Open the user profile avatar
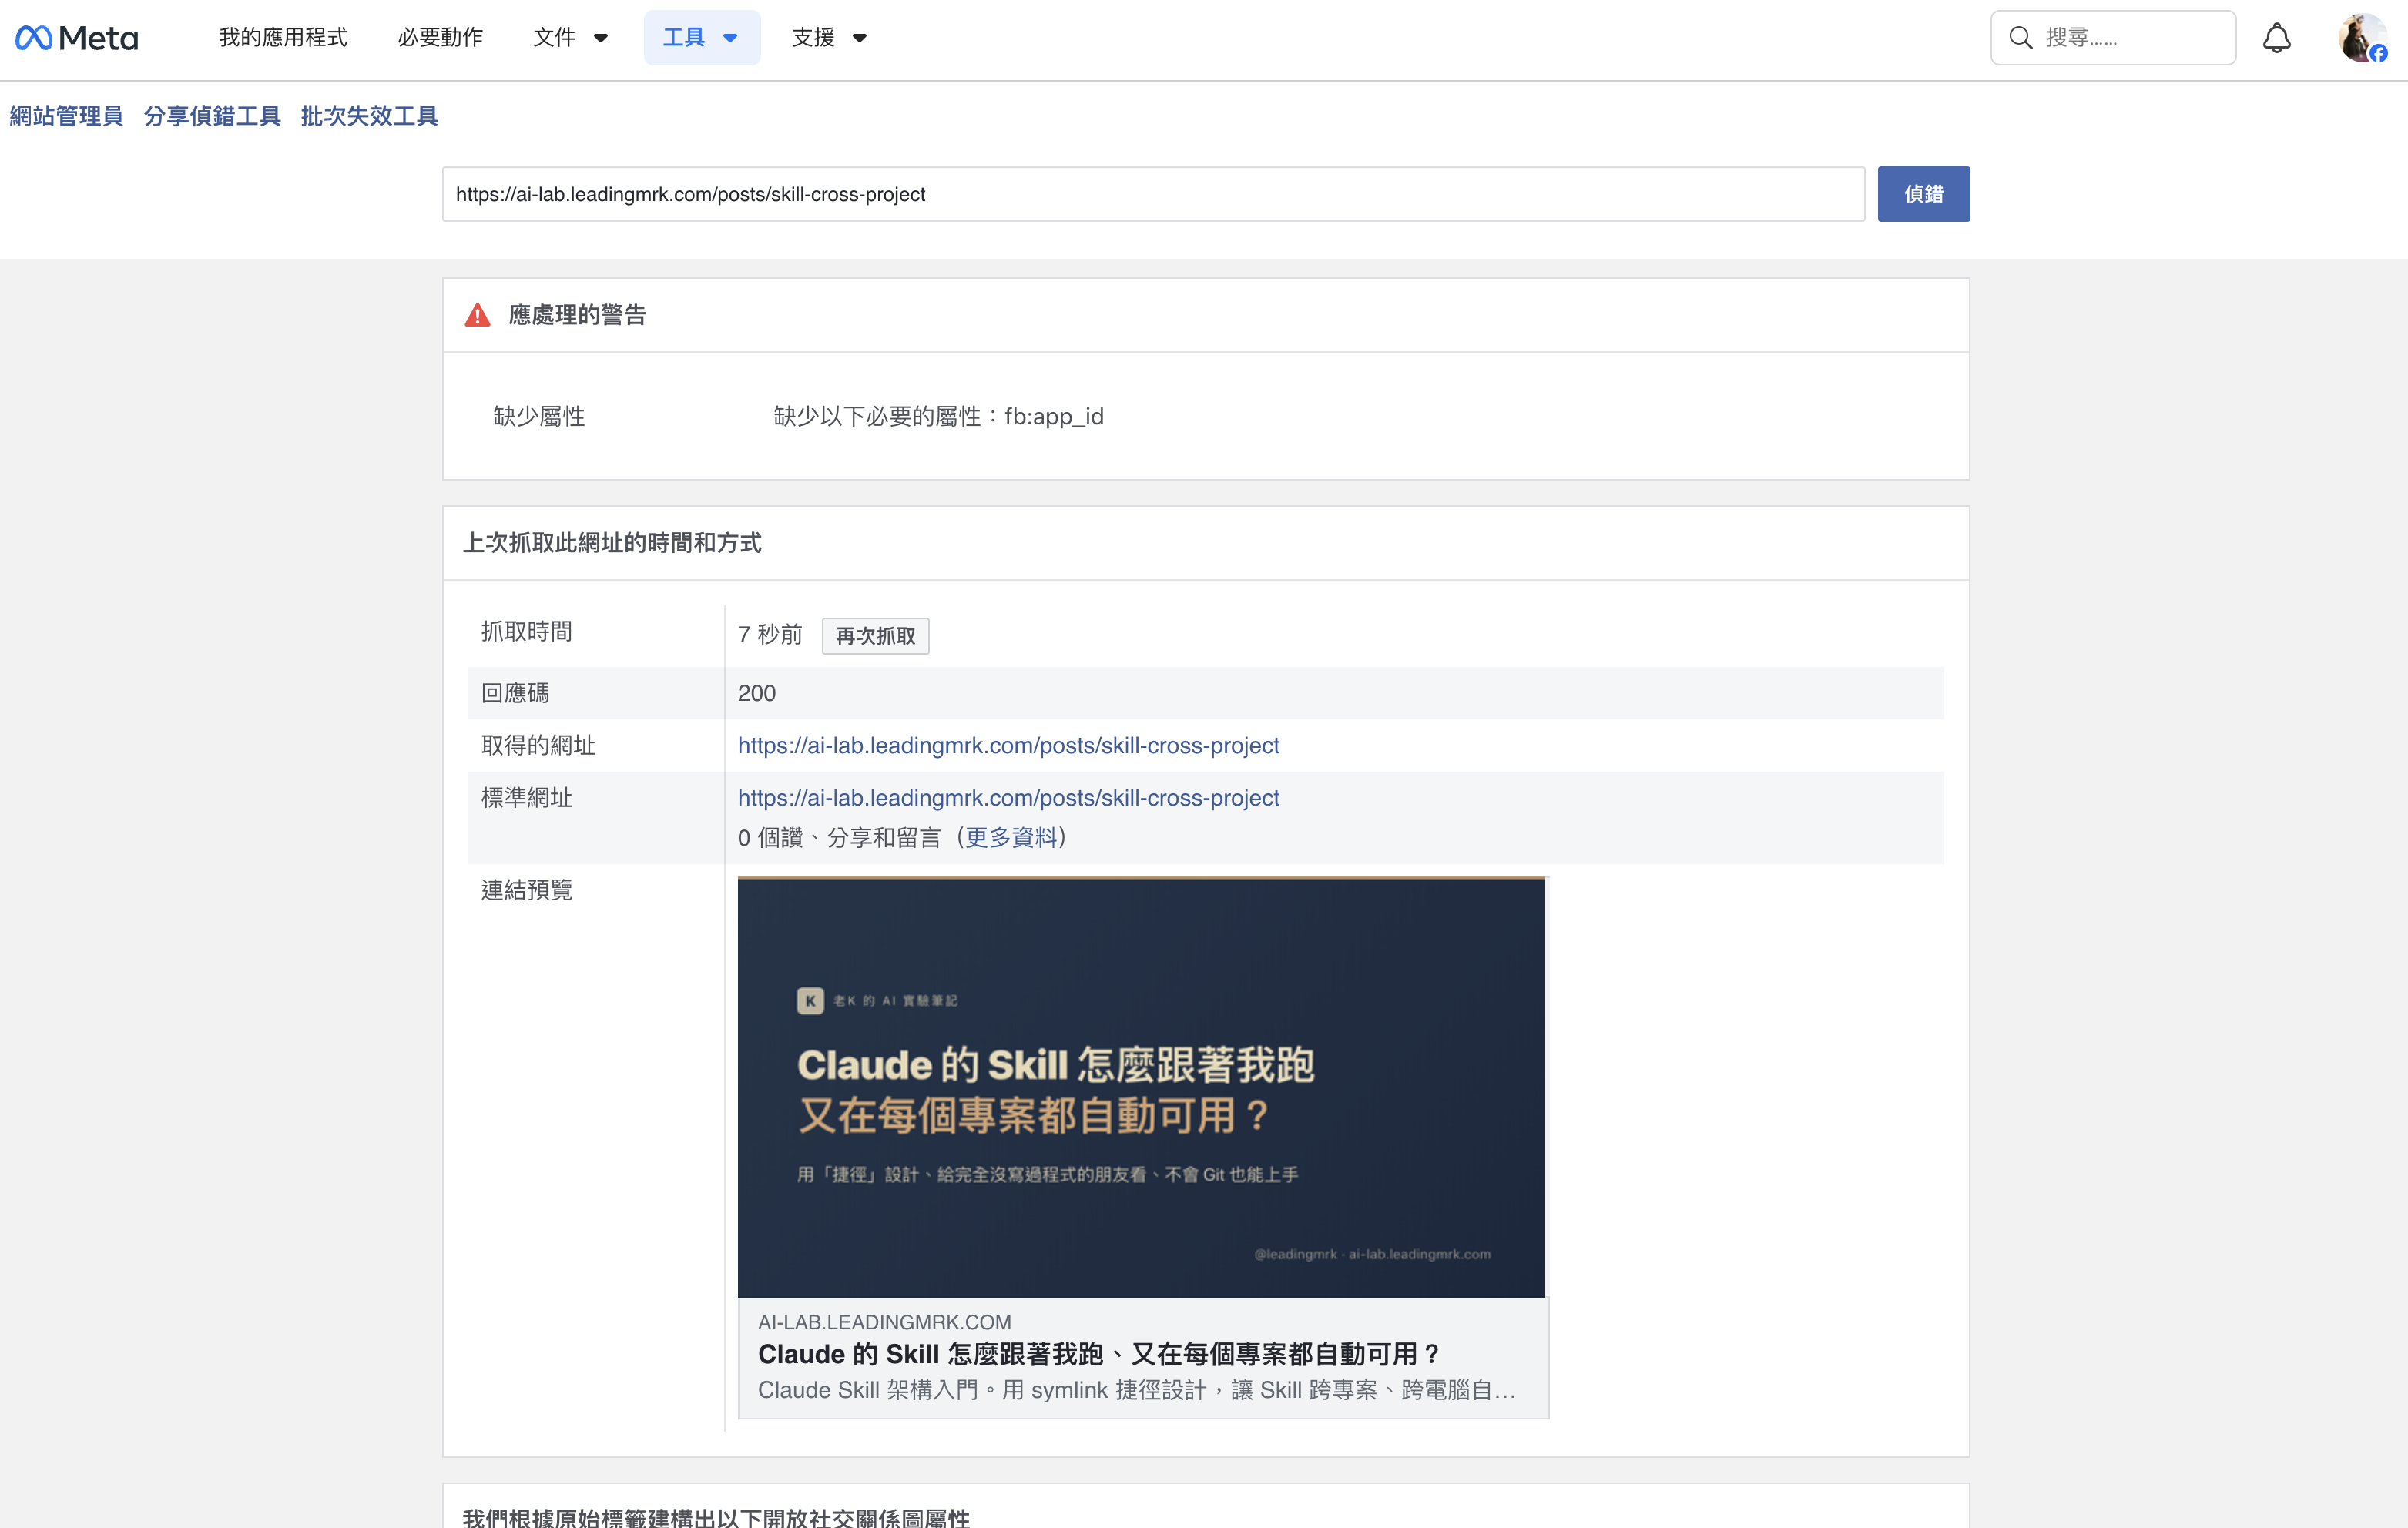Screen dimensions: 2408x1528 2362,38
